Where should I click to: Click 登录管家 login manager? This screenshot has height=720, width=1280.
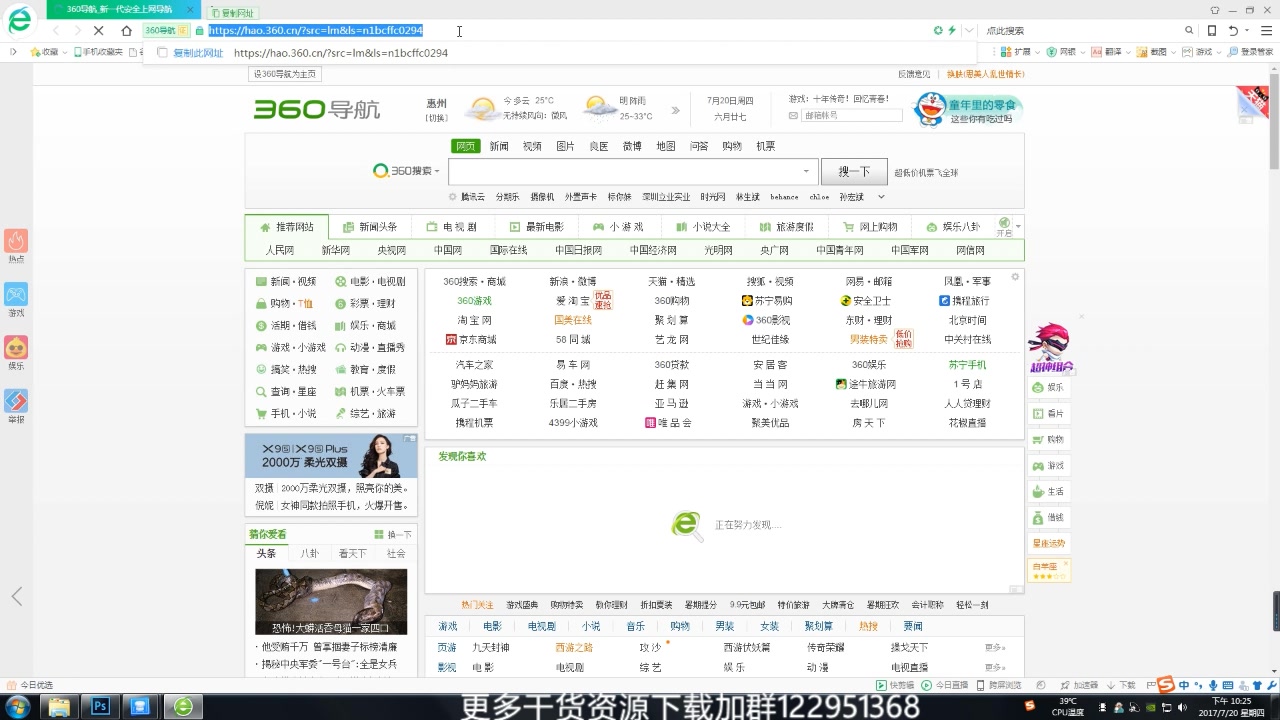[x=1250, y=52]
